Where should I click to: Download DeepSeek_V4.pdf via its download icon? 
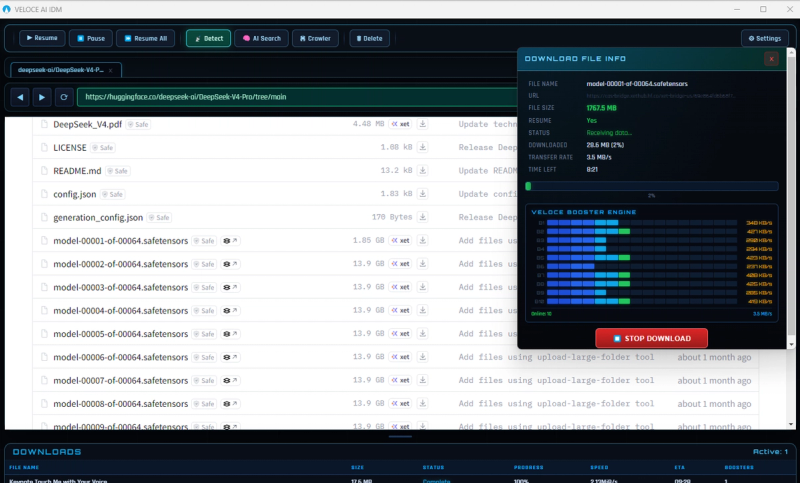[422, 124]
